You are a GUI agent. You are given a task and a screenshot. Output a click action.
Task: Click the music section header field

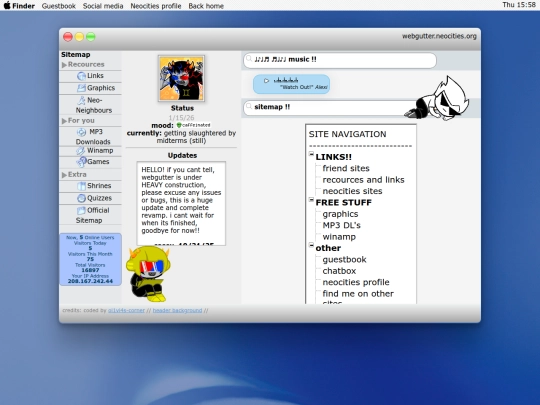point(340,60)
